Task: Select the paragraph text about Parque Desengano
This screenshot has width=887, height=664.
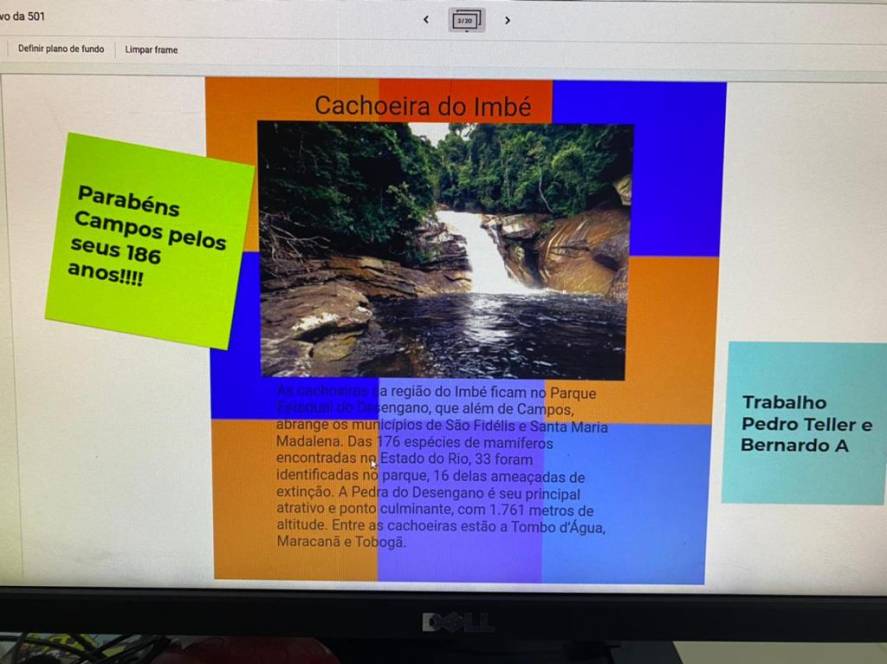Action: 440,467
